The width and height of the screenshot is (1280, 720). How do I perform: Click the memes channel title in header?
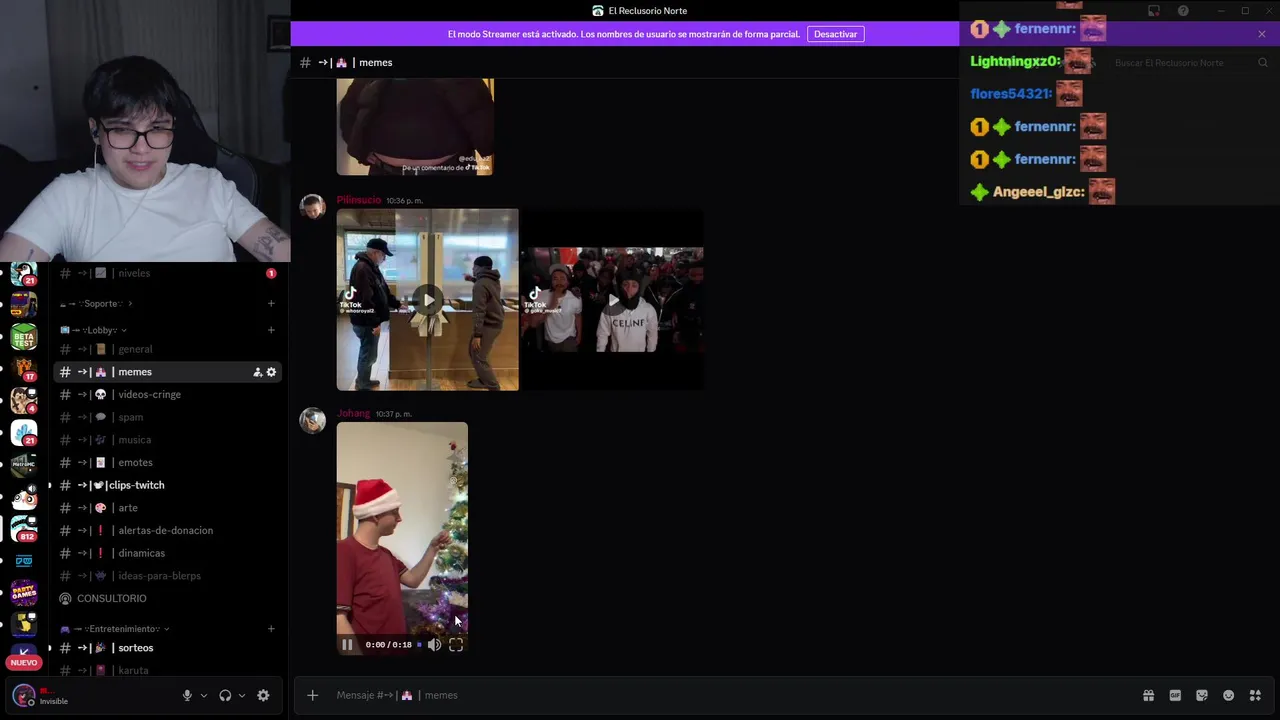(376, 62)
